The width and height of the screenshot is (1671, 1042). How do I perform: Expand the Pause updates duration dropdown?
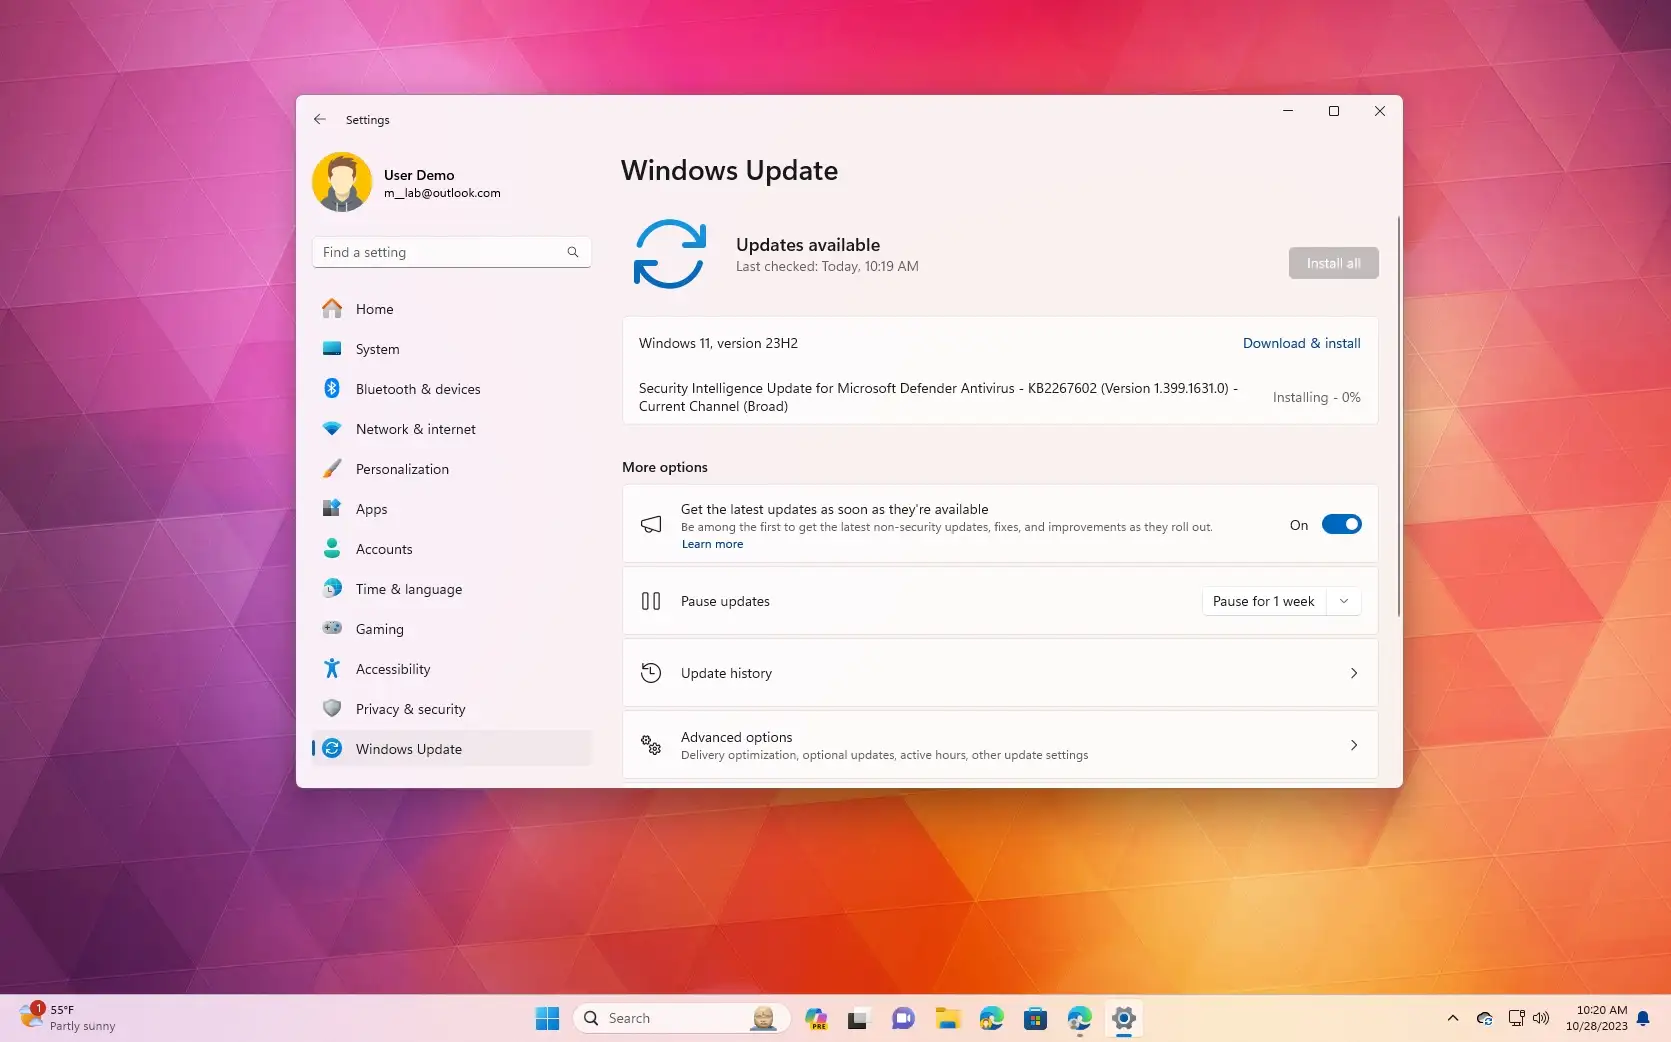point(1344,601)
